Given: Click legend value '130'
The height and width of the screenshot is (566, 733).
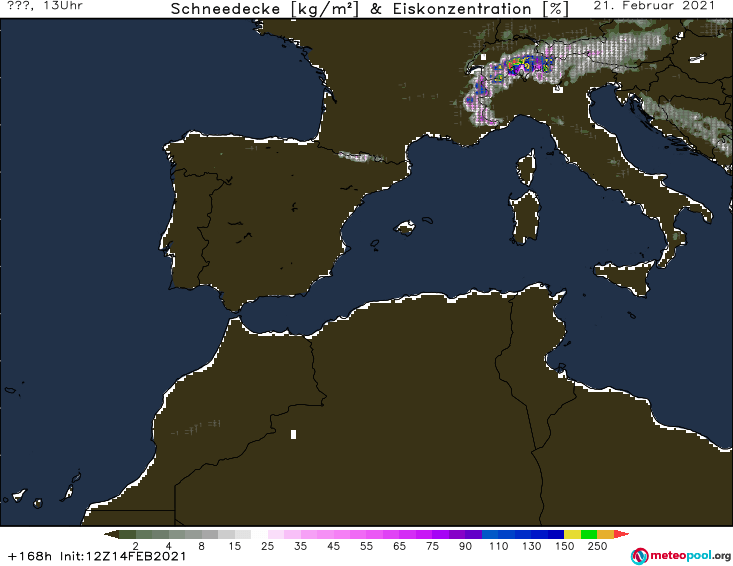Looking at the screenshot, I should pyautogui.click(x=532, y=546).
